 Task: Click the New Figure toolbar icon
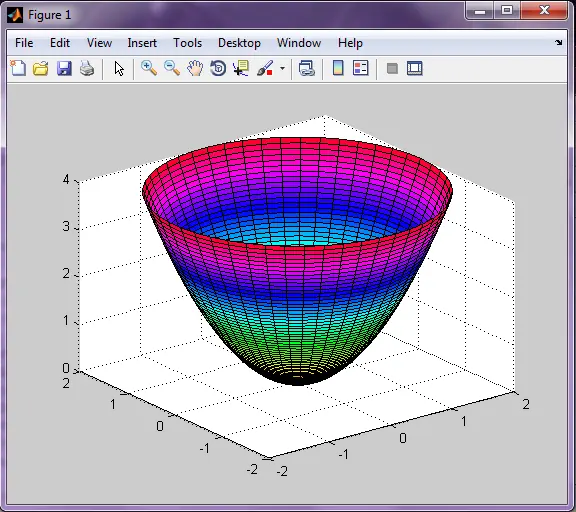pos(18,68)
